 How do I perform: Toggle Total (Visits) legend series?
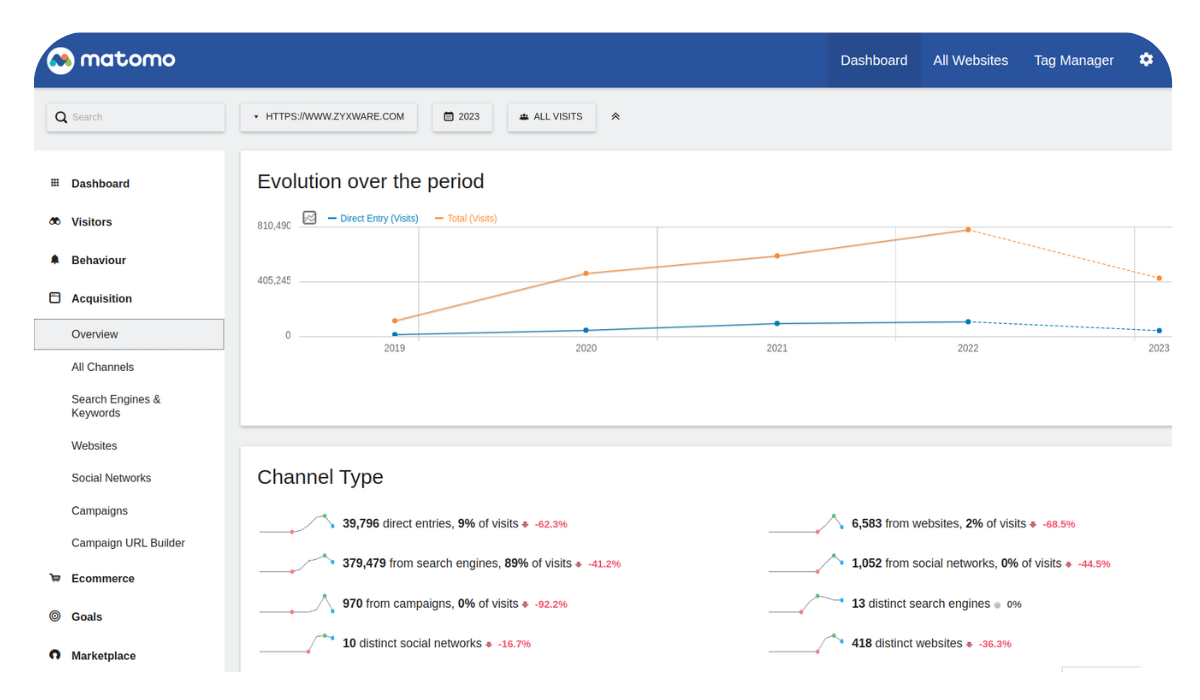(471, 218)
